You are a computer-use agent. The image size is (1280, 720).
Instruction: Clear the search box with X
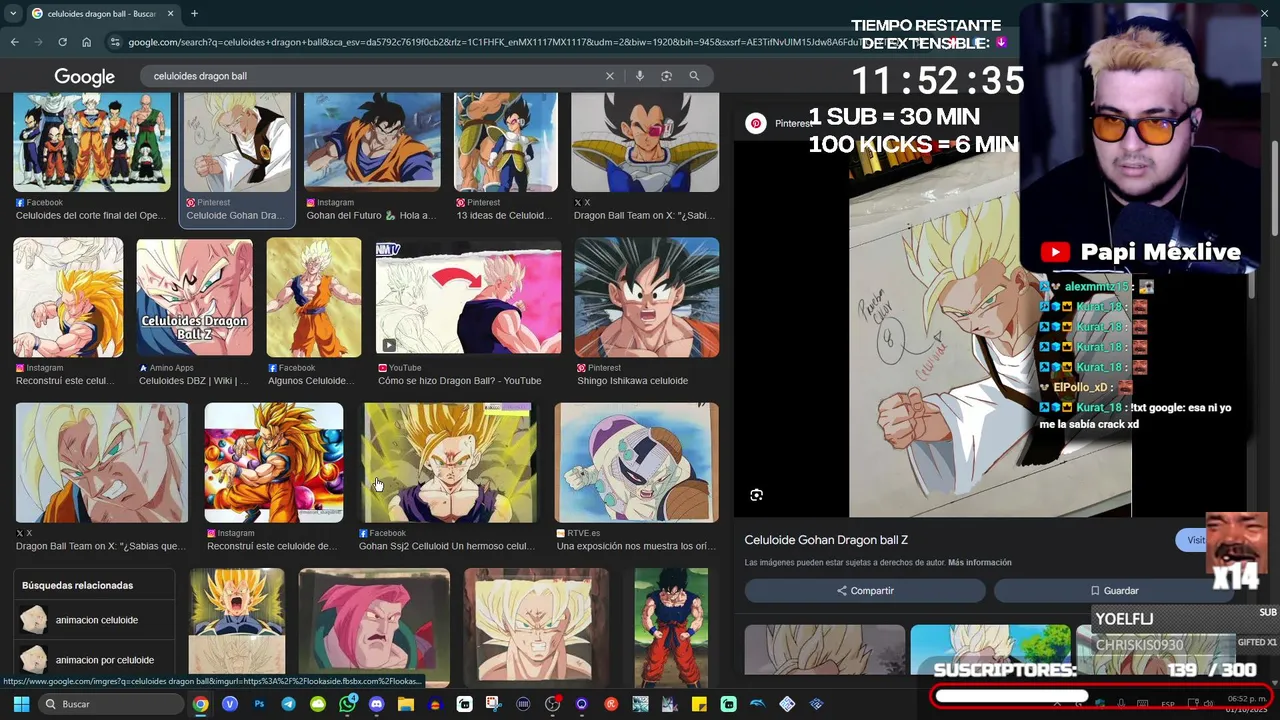pyautogui.click(x=610, y=76)
